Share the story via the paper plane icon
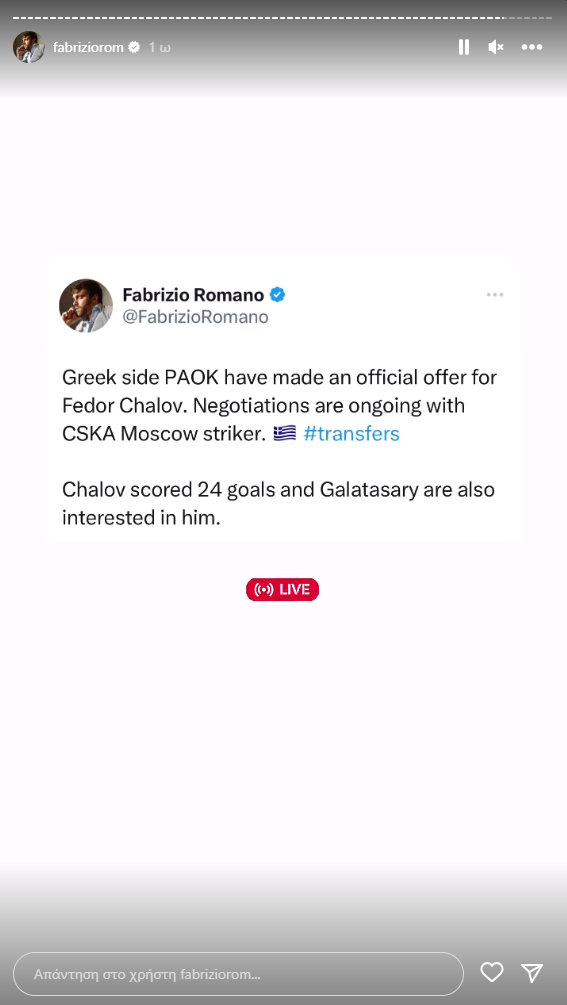The width and height of the screenshot is (567, 1005). click(x=532, y=972)
